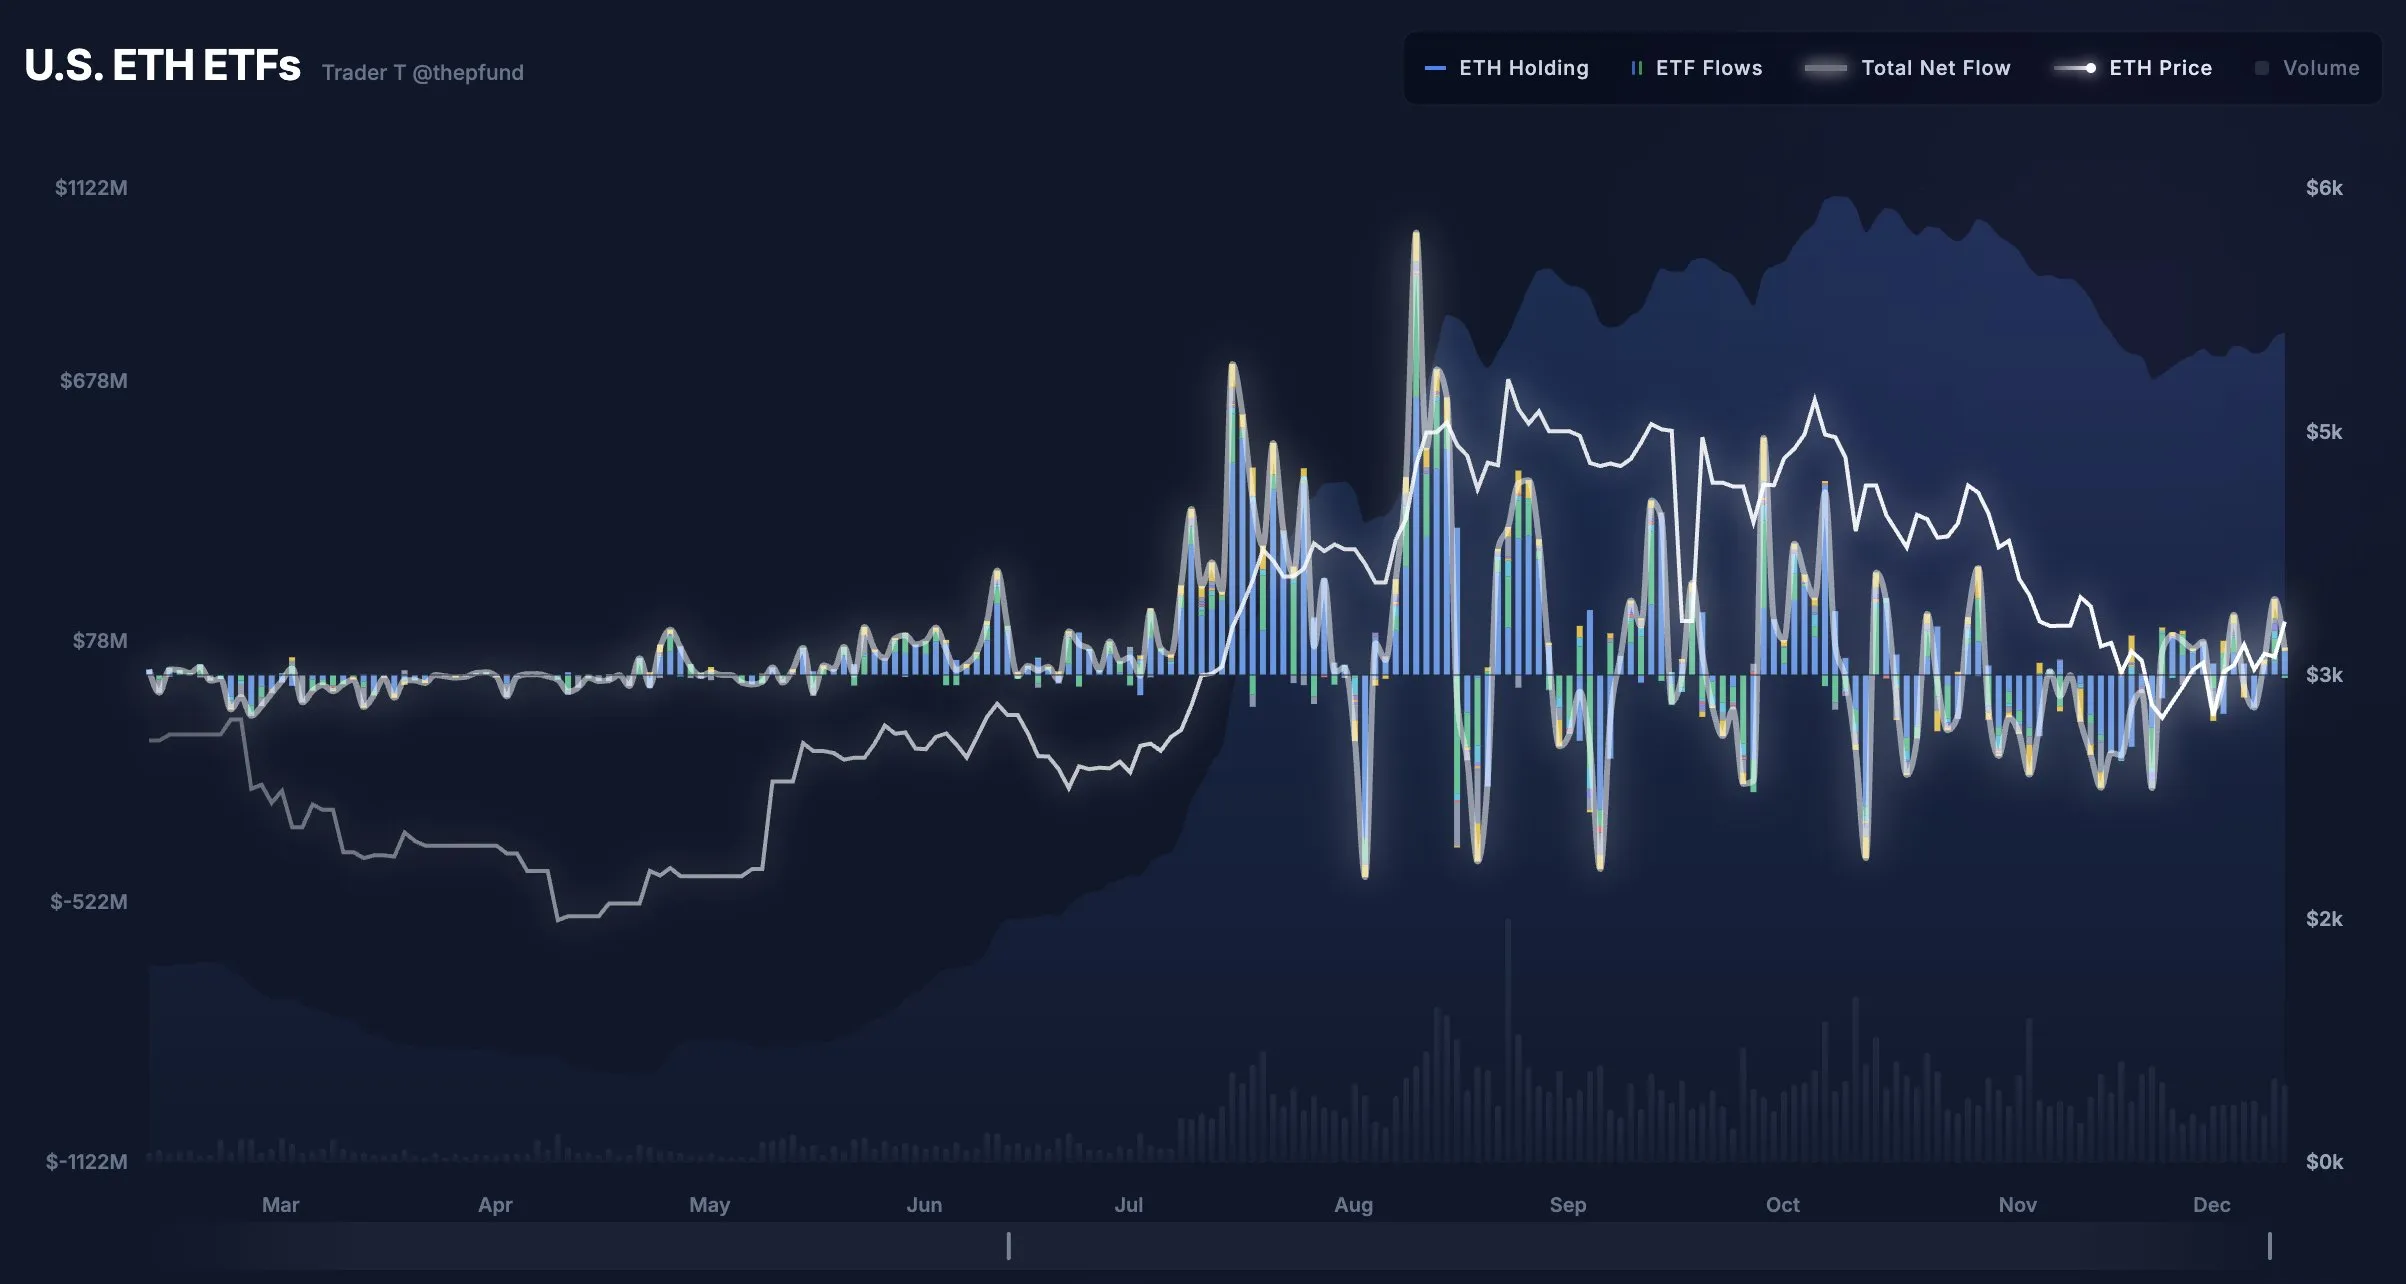Click the dark Volume legend square icon

(2262, 68)
